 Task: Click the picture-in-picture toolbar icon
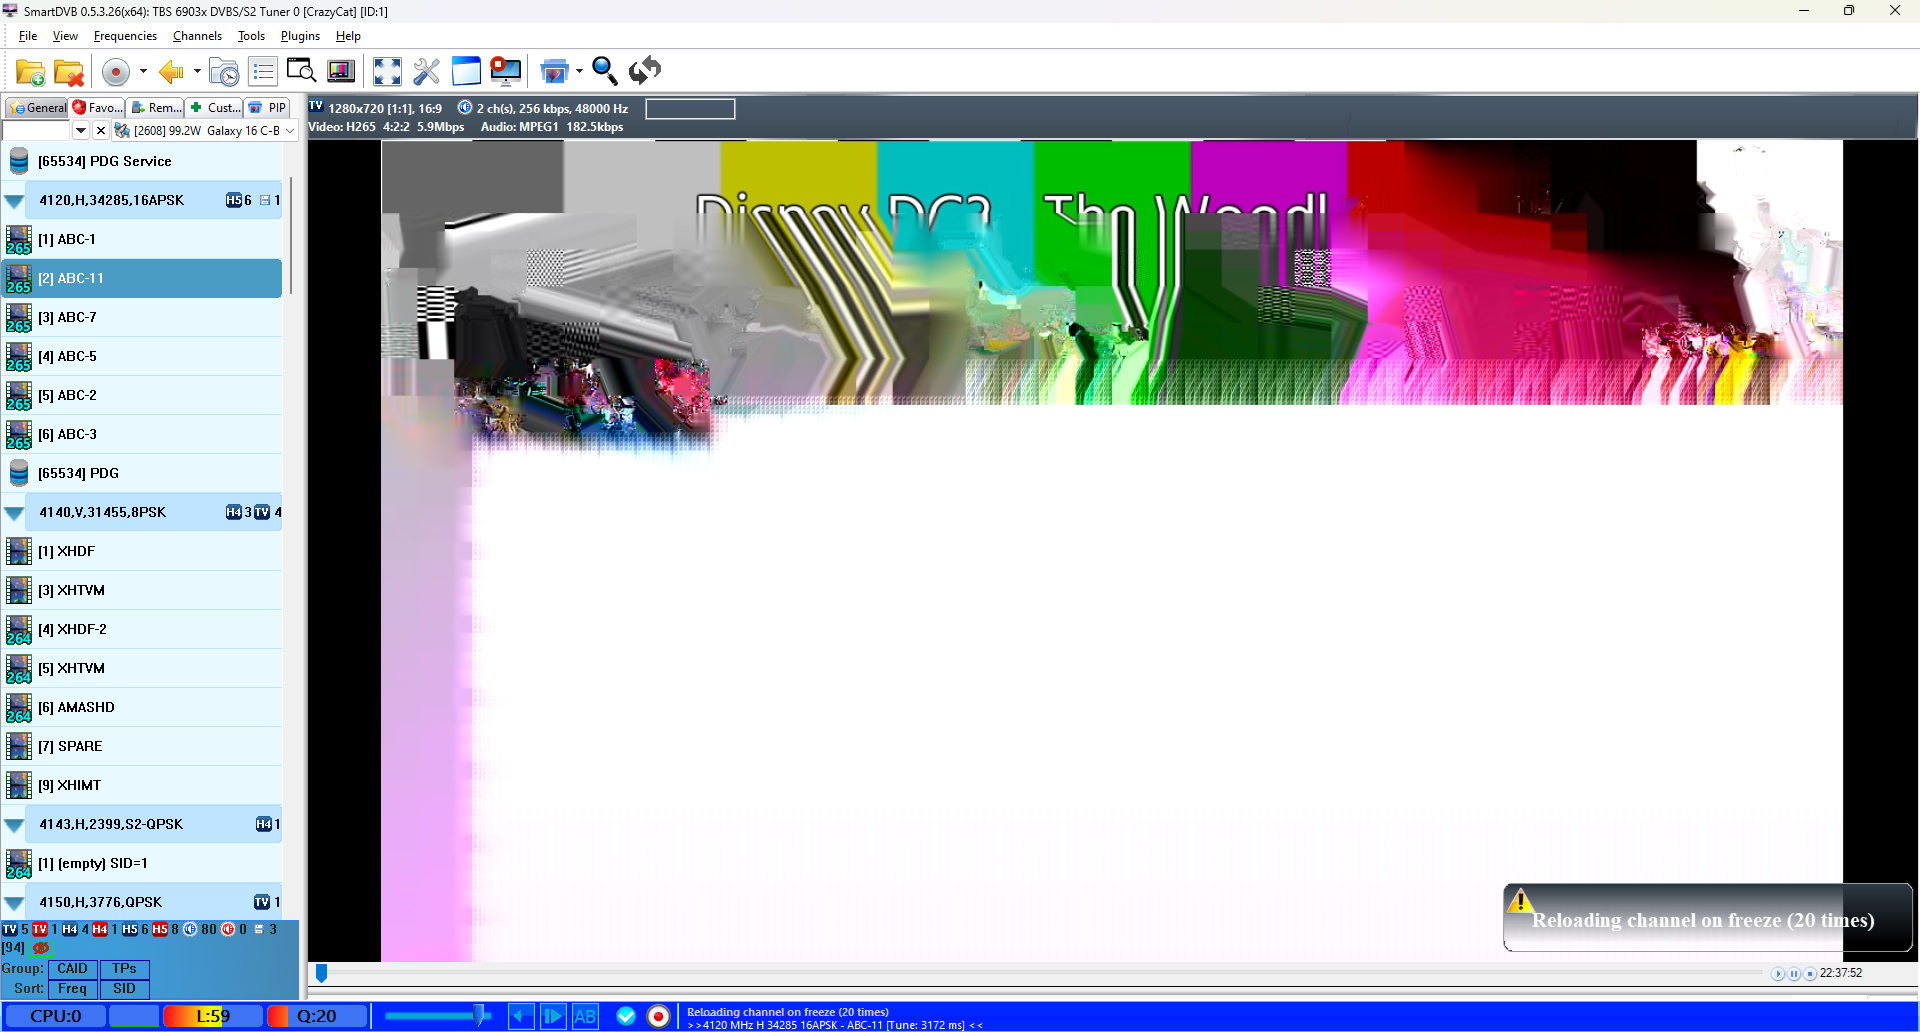554,72
